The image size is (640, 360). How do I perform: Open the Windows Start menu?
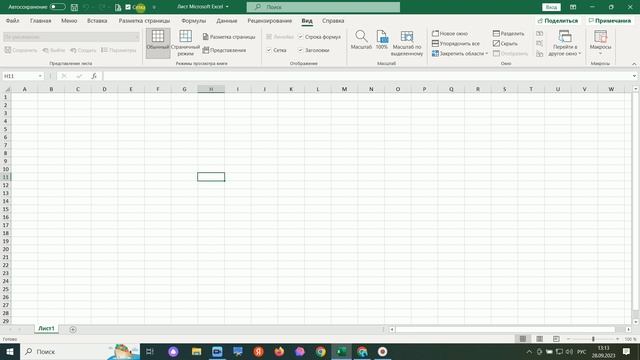tap(10, 351)
